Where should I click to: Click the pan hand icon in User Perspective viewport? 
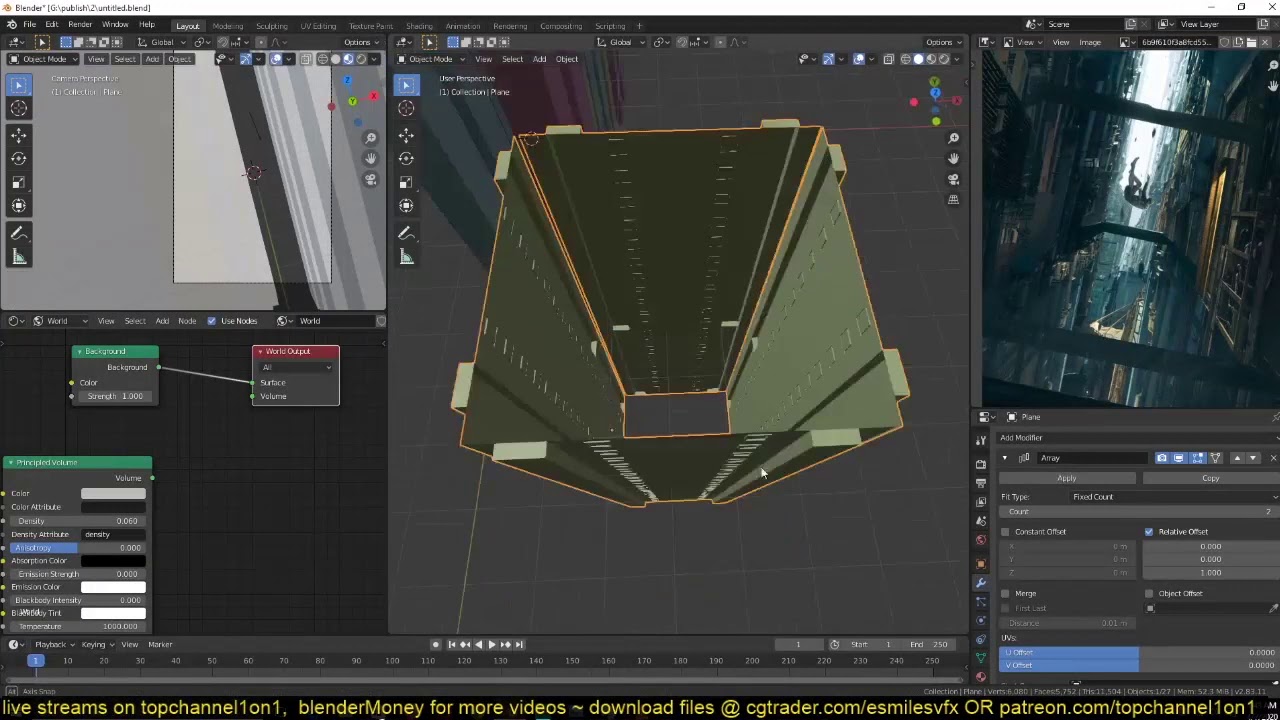(x=953, y=159)
